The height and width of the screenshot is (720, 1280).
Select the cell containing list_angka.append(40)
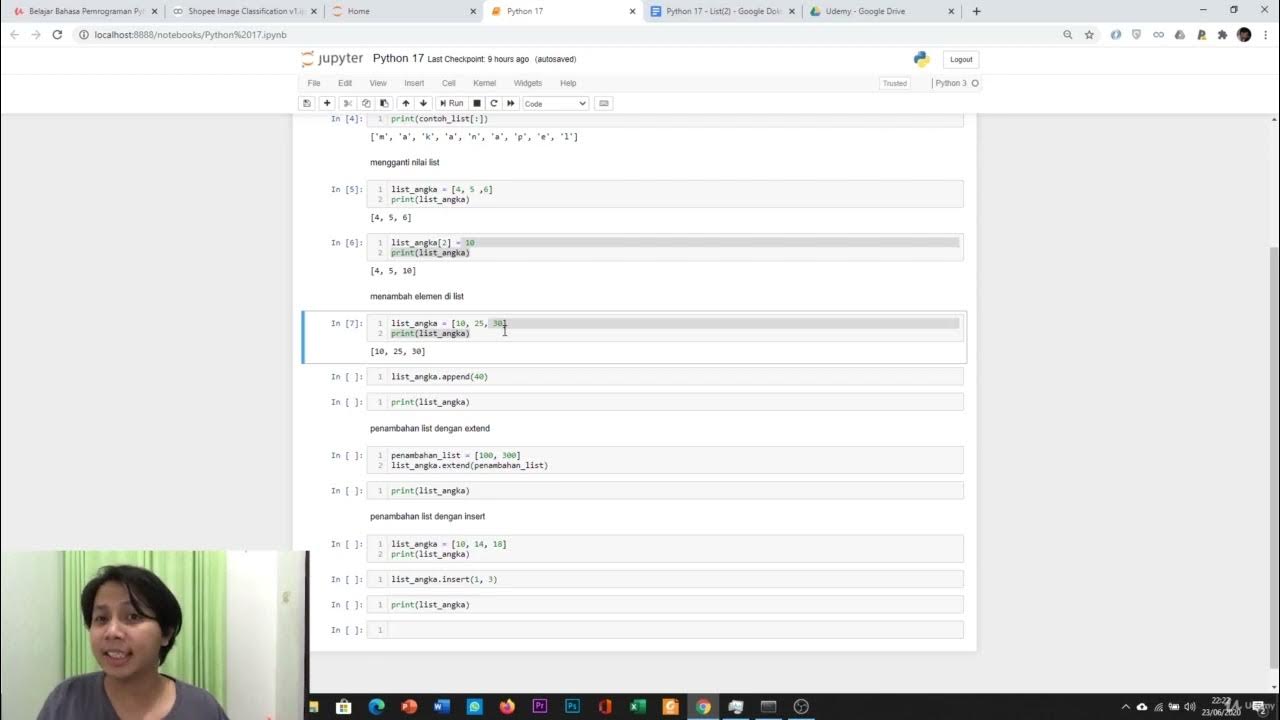tap(665, 377)
